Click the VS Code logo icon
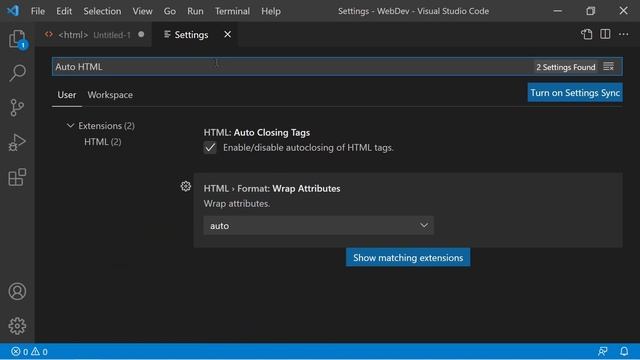The width and height of the screenshot is (640, 360). (x=13, y=11)
